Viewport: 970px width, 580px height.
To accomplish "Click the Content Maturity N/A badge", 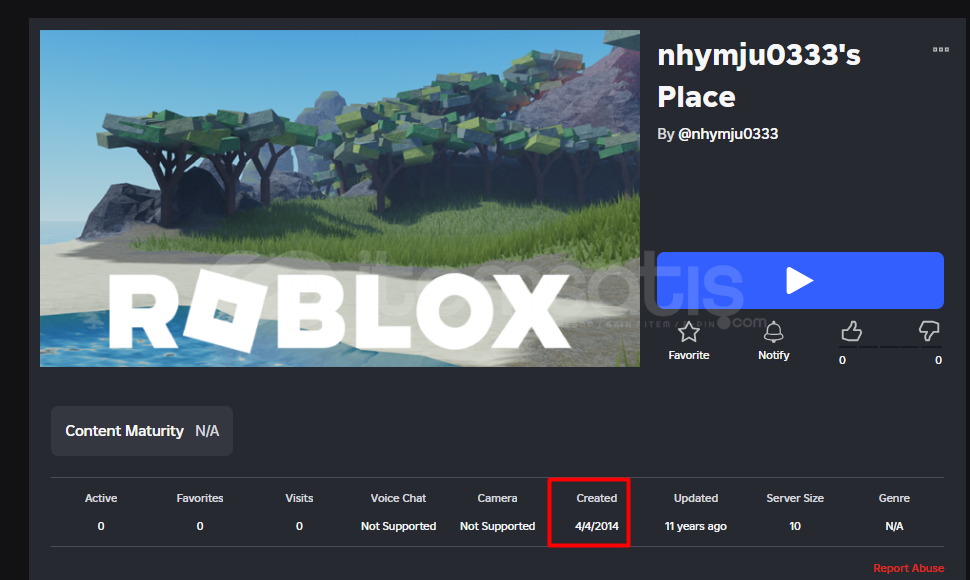I will click(142, 431).
